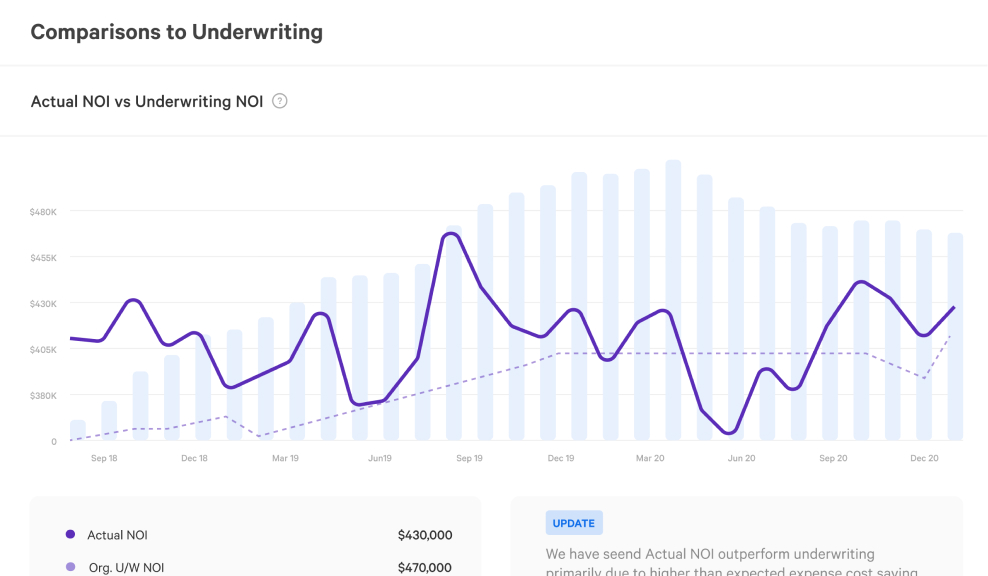Click the help icon beside the chart title

tap(280, 101)
